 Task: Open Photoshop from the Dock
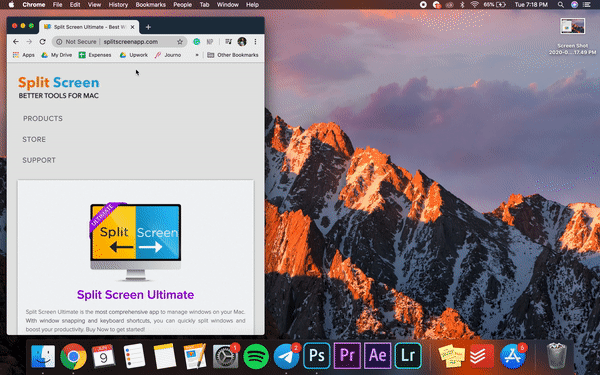tap(317, 355)
